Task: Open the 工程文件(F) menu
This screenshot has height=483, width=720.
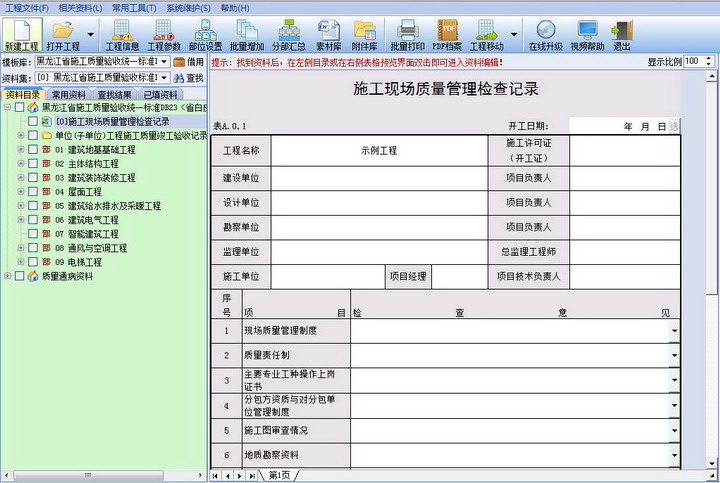Action: (x=27, y=8)
